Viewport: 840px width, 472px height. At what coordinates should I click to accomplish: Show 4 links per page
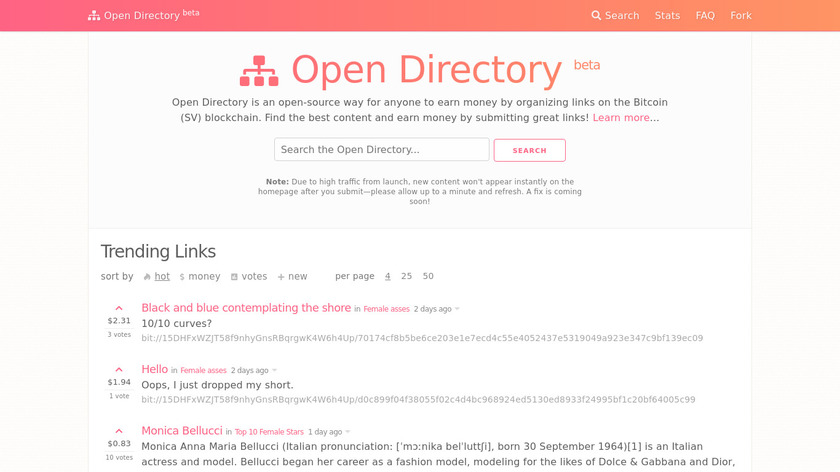tap(387, 276)
